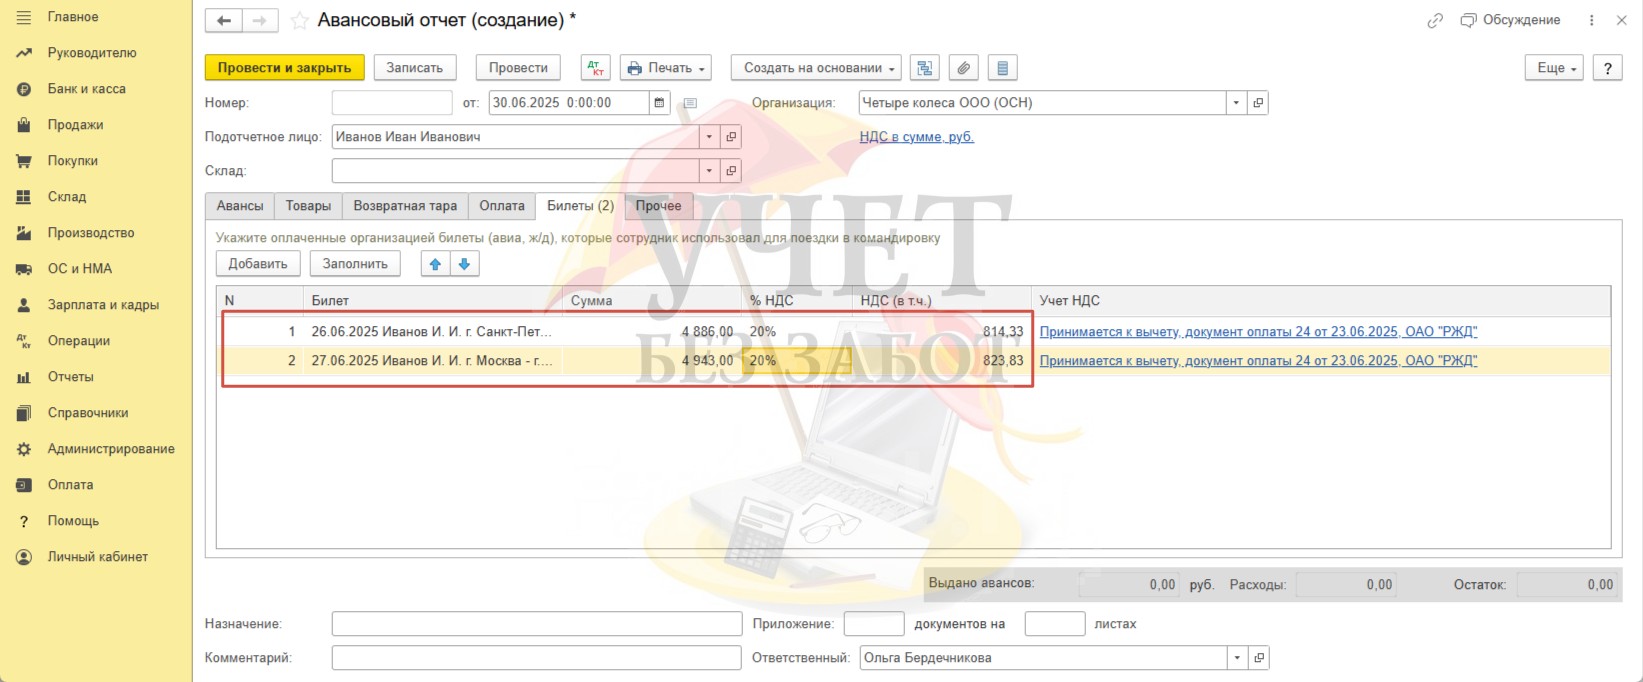Open the organization card icon
1643x682 pixels.
1258,103
